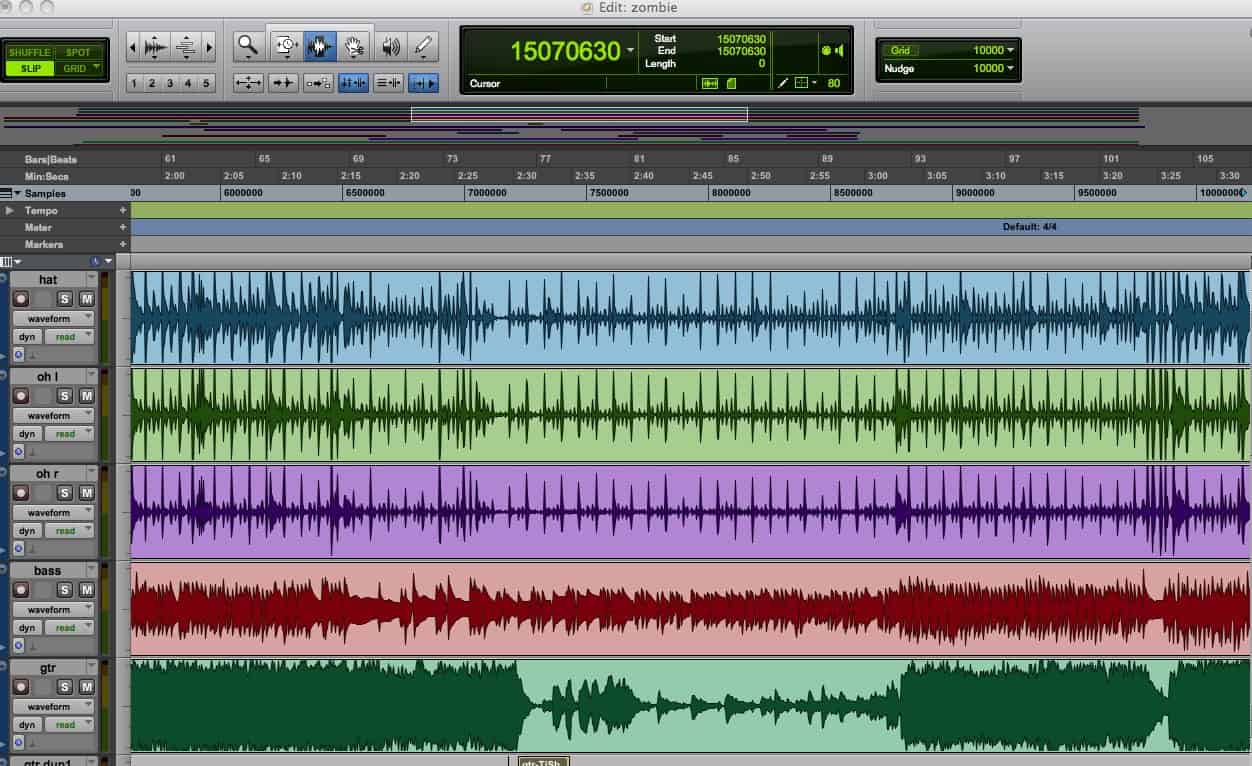Toggle Link Timeline and Edit Selection
The height and width of the screenshot is (766, 1252).
point(353,83)
